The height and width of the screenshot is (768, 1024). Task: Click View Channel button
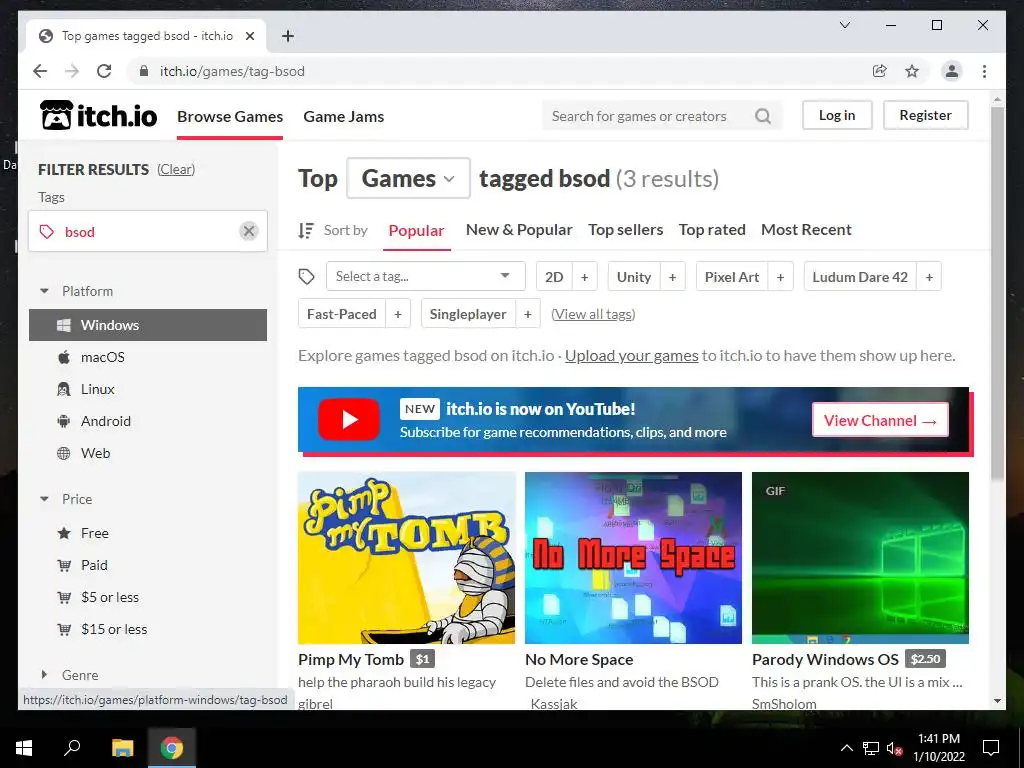point(880,421)
